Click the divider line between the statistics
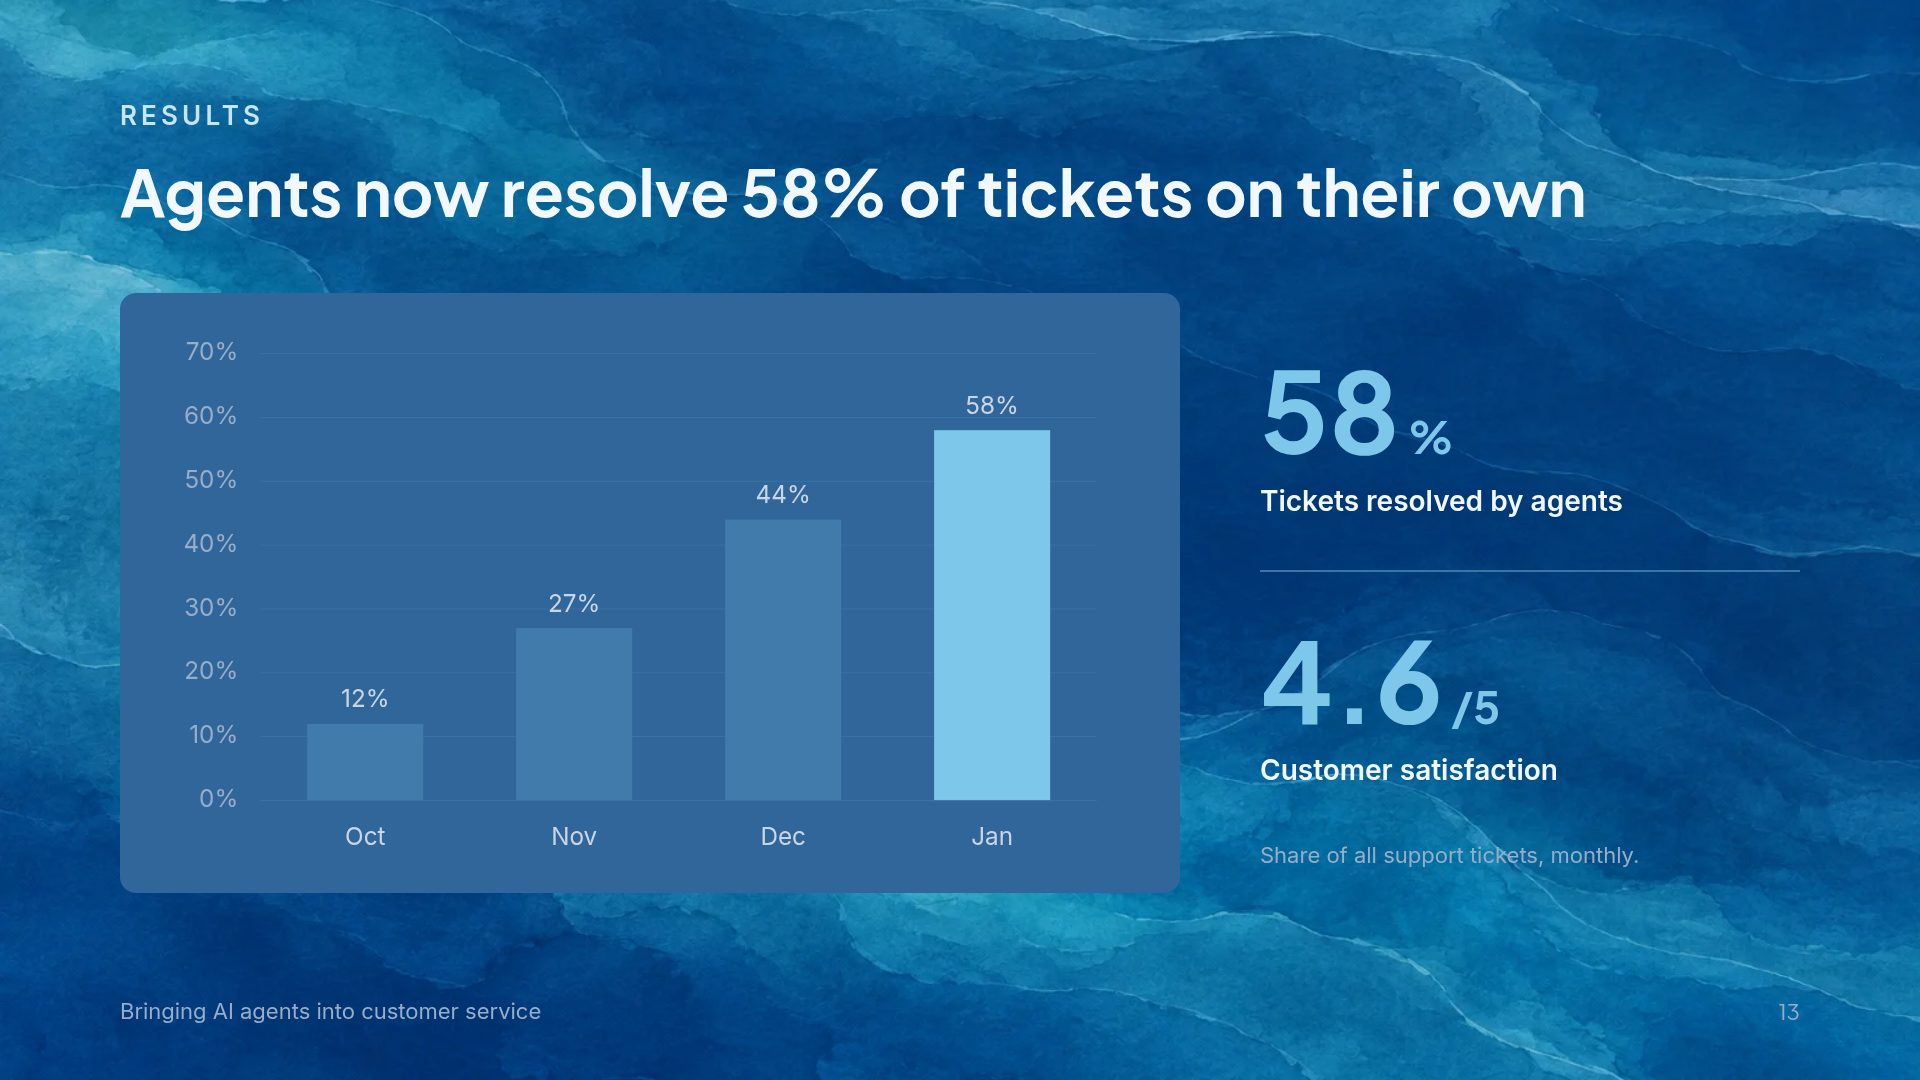Screen dimensions: 1920x1080 pos(1530,571)
